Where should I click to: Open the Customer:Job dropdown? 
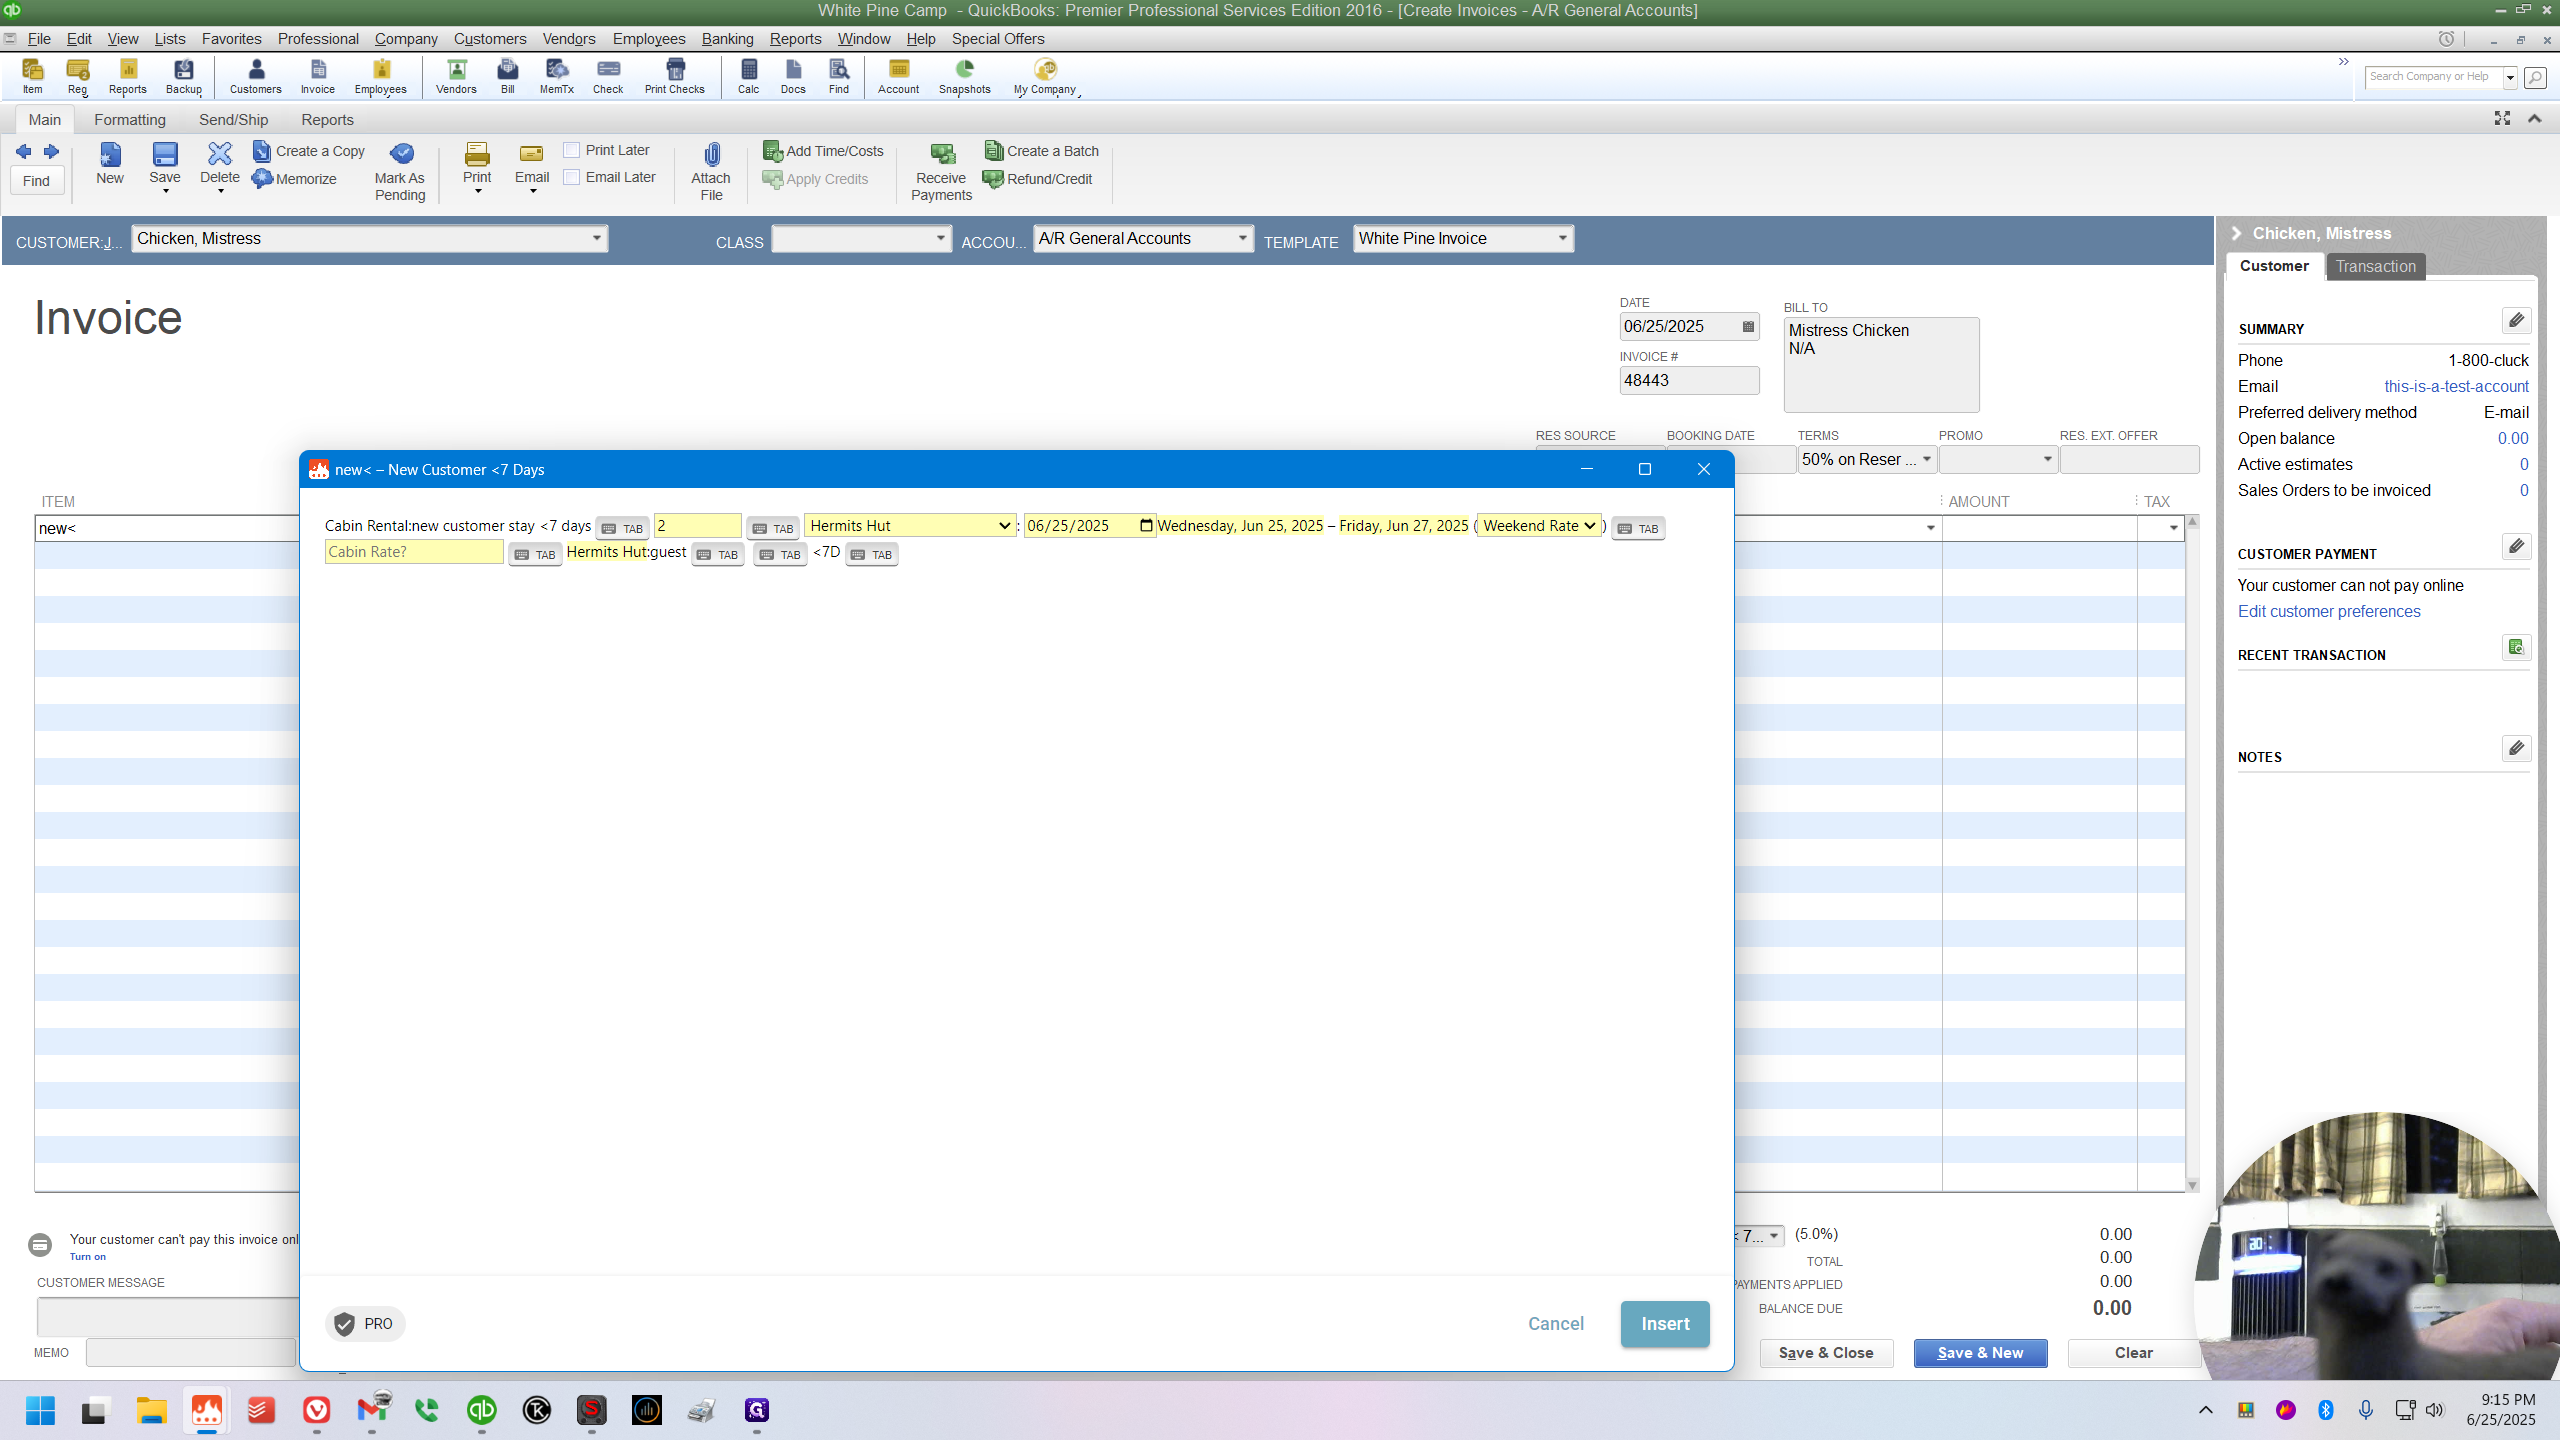coord(596,238)
